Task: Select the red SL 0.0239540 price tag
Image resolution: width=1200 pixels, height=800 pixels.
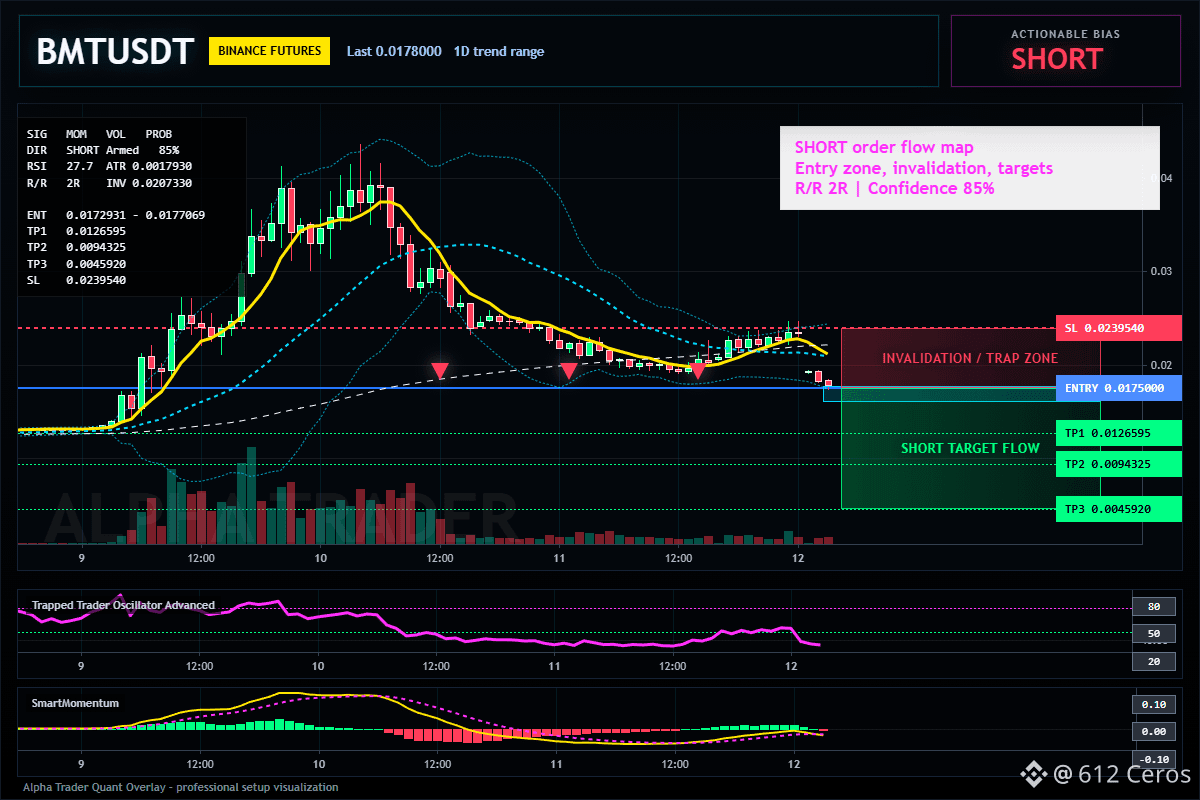Action: point(1119,328)
